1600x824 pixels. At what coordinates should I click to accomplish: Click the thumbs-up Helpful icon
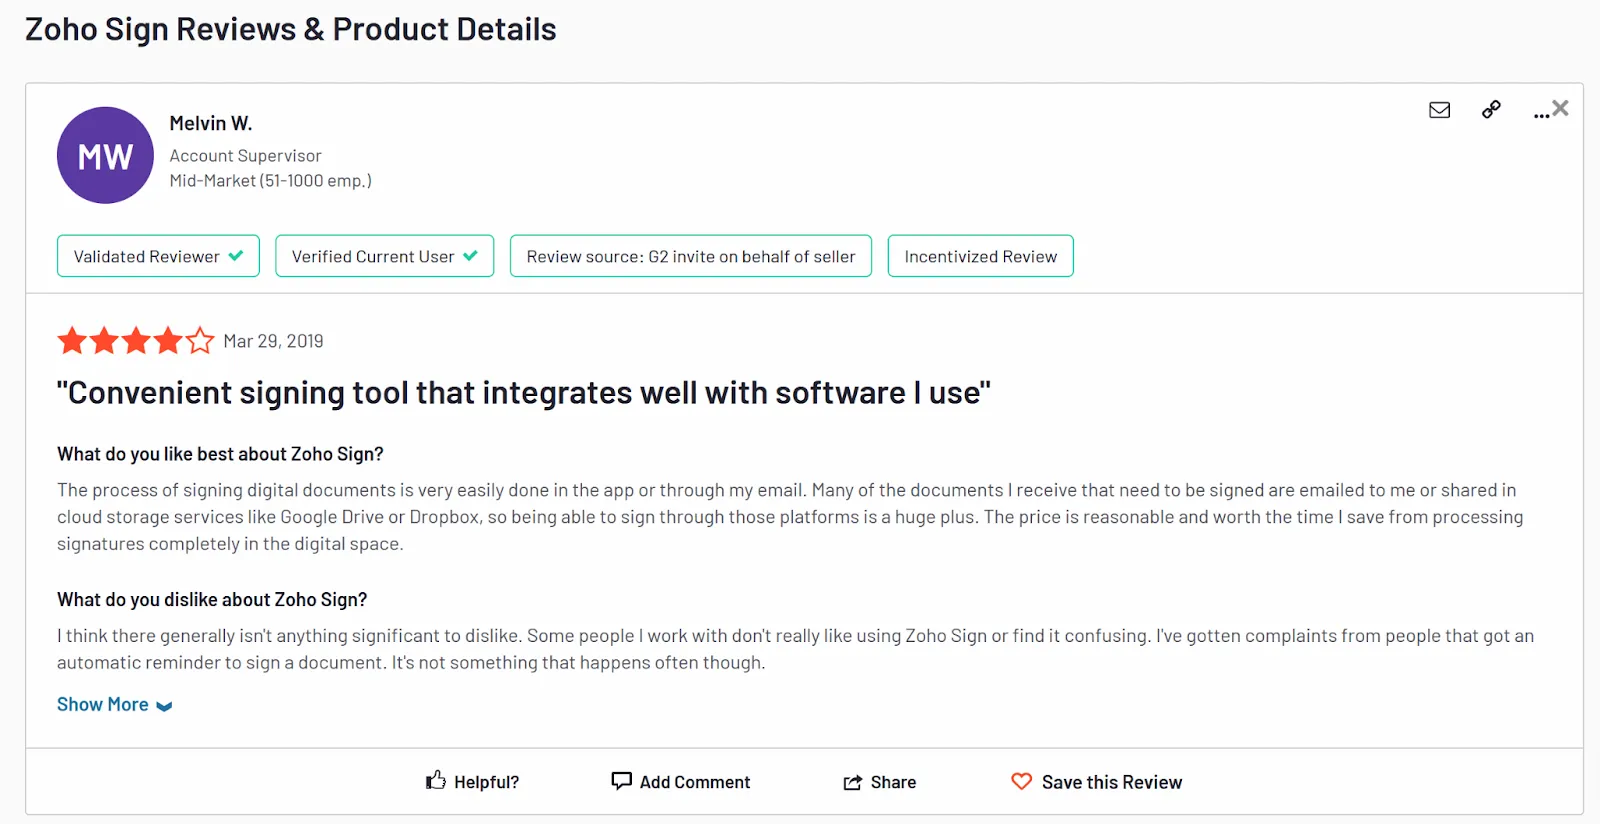tap(435, 780)
